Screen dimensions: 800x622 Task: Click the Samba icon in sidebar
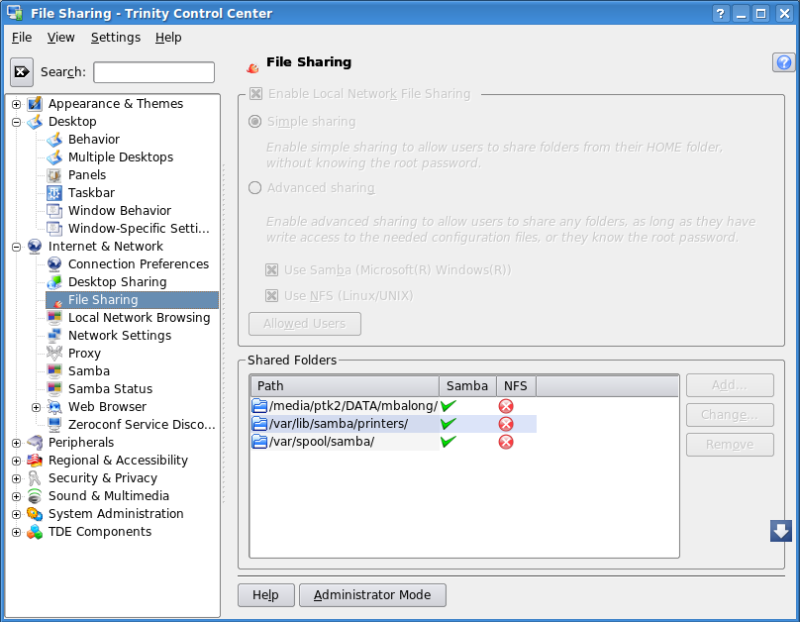[x=54, y=371]
